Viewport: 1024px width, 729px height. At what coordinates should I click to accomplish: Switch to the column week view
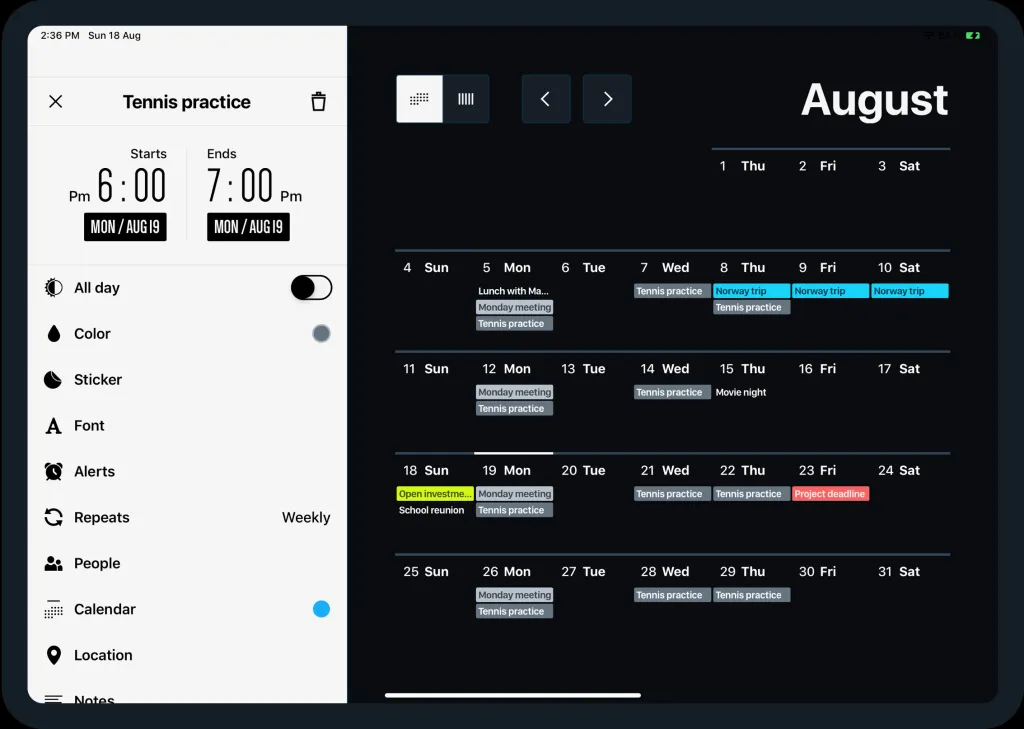tap(466, 99)
